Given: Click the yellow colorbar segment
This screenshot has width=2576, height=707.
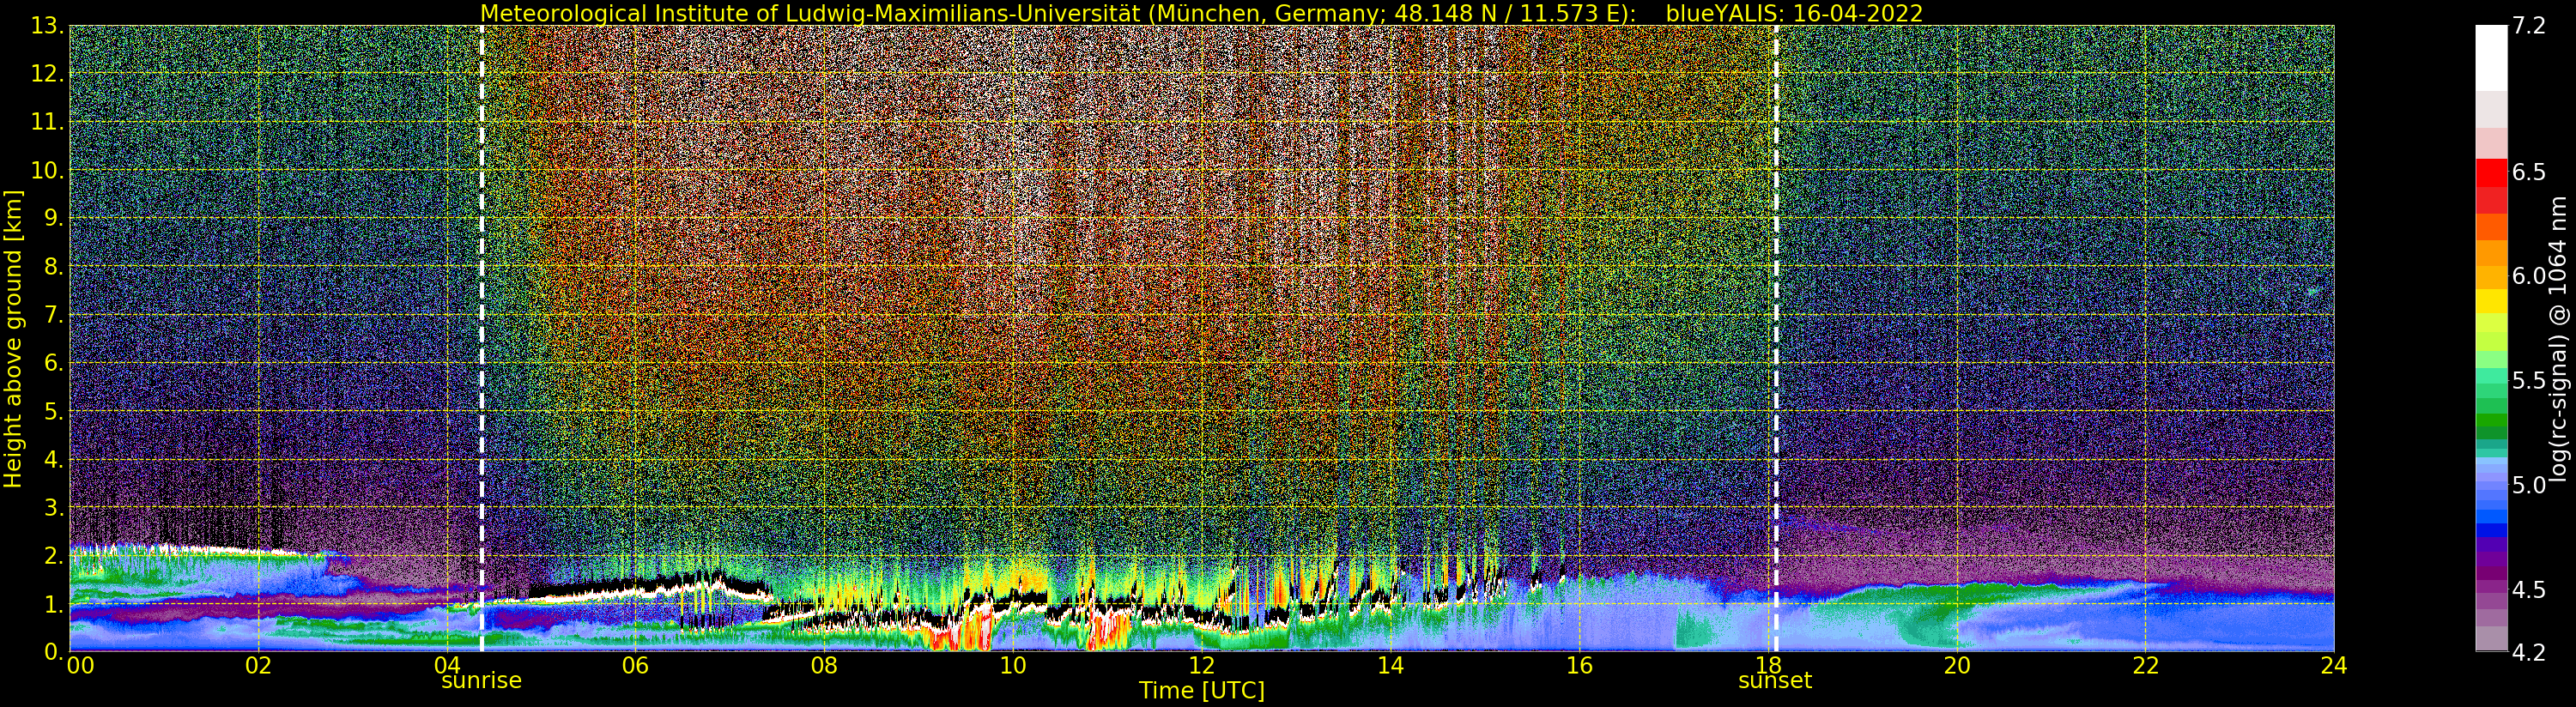Looking at the screenshot, I should pyautogui.click(x=2491, y=302).
